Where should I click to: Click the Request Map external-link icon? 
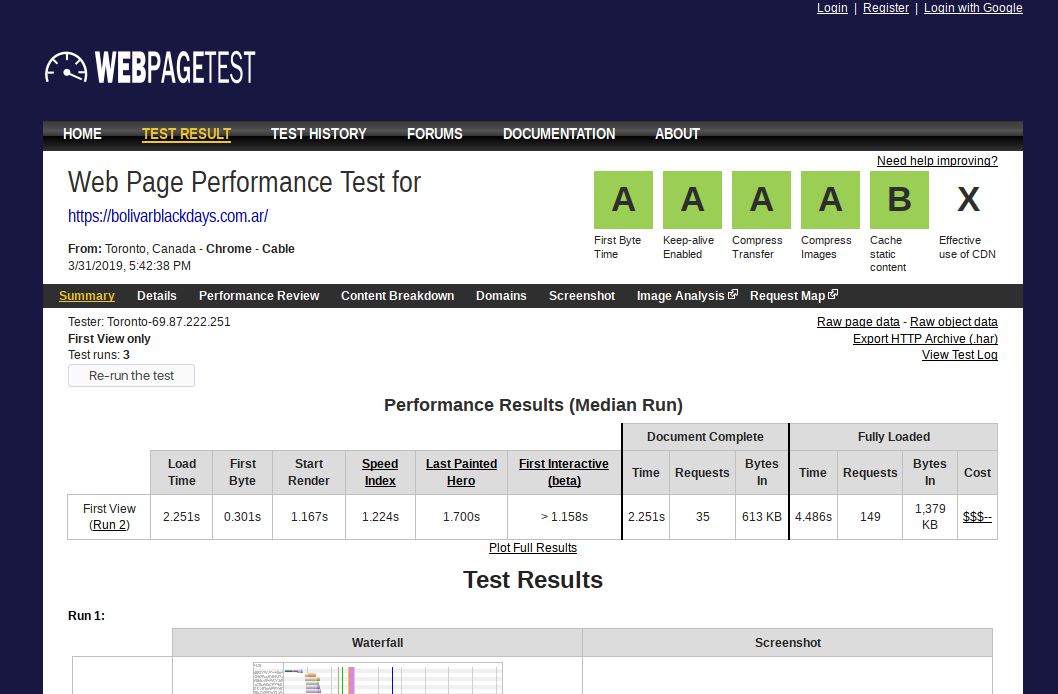833,294
